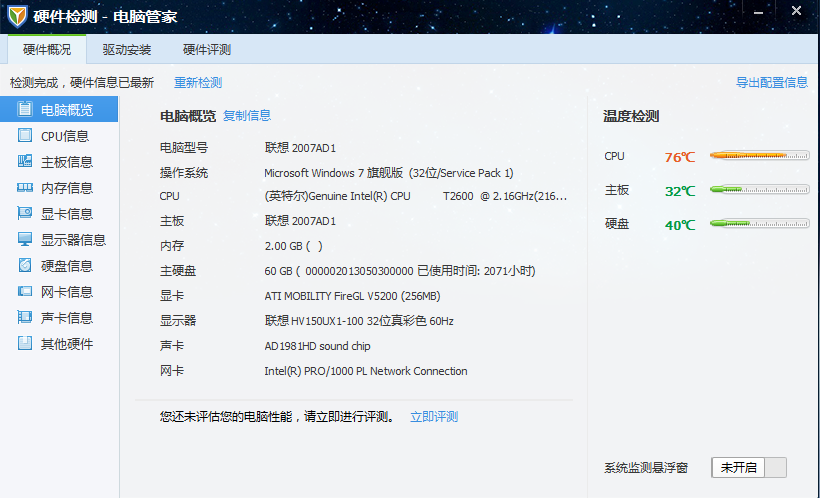Click the CPU temperature bar

[759, 155]
